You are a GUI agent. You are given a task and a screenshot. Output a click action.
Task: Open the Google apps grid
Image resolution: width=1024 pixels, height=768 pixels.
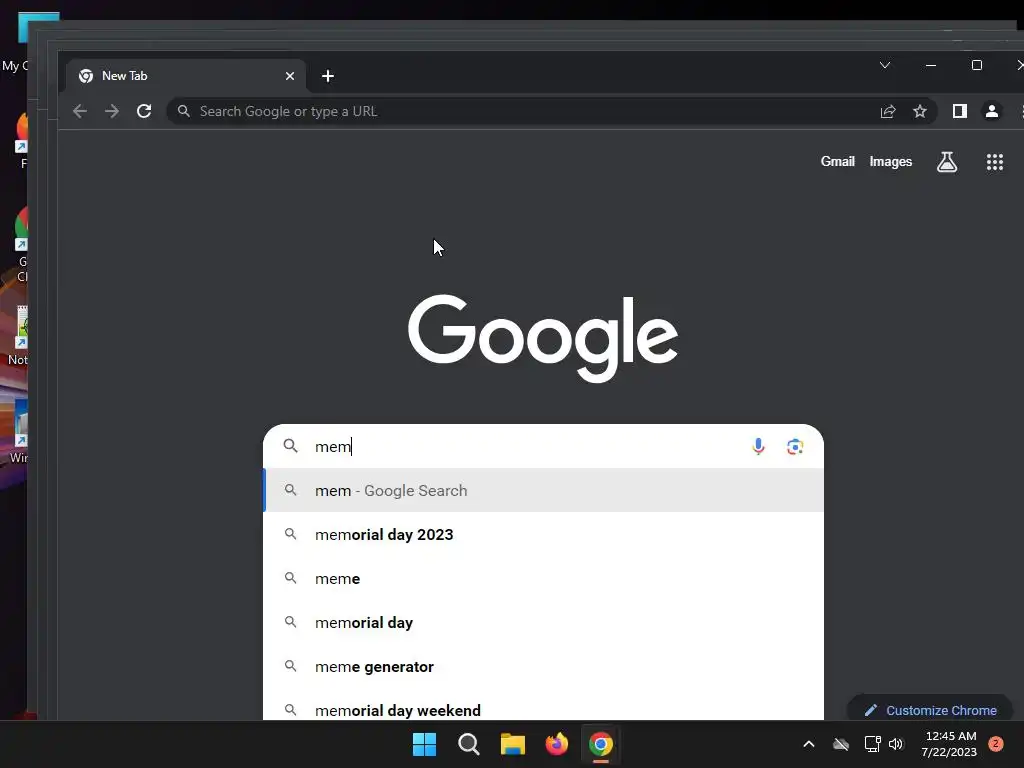[x=995, y=162]
